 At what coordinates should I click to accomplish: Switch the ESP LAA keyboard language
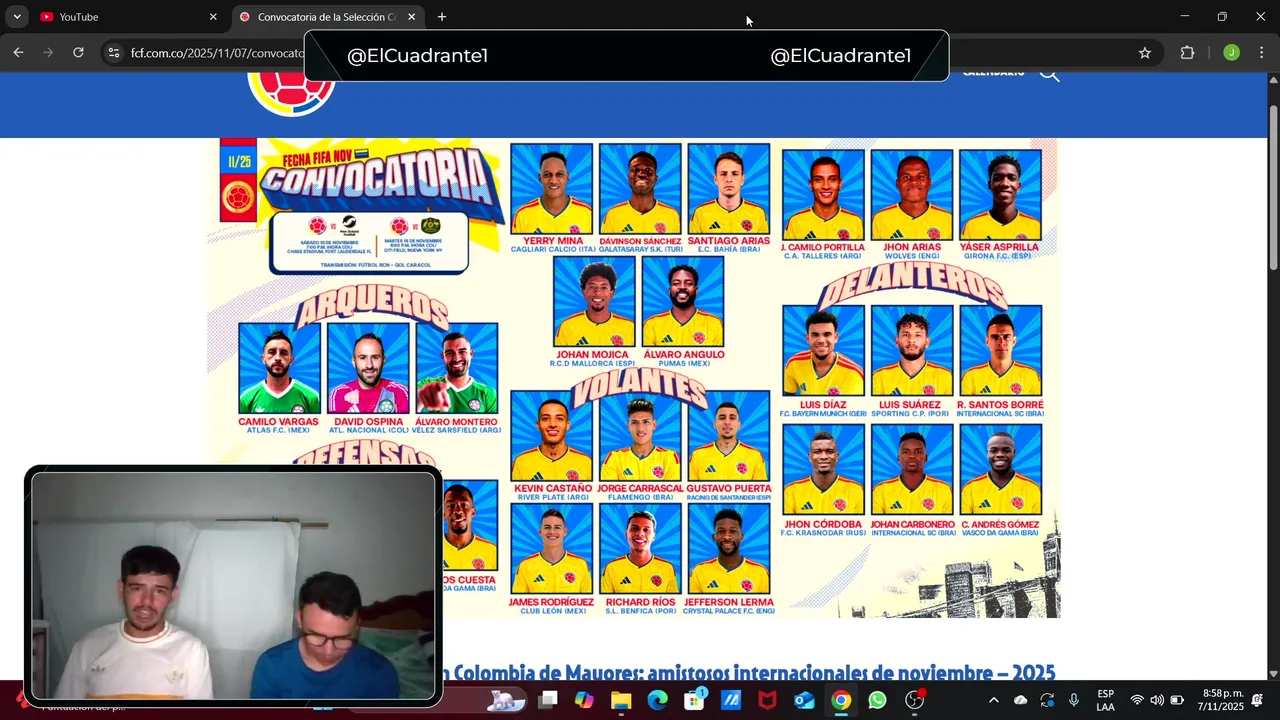click(x=1105, y=700)
